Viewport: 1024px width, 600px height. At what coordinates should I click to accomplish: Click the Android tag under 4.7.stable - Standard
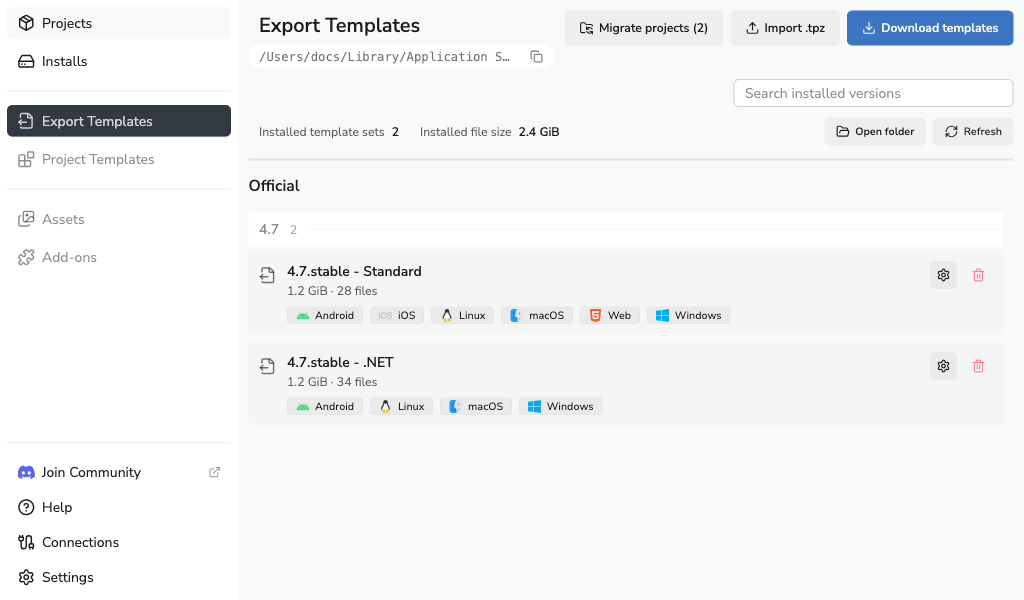325,315
